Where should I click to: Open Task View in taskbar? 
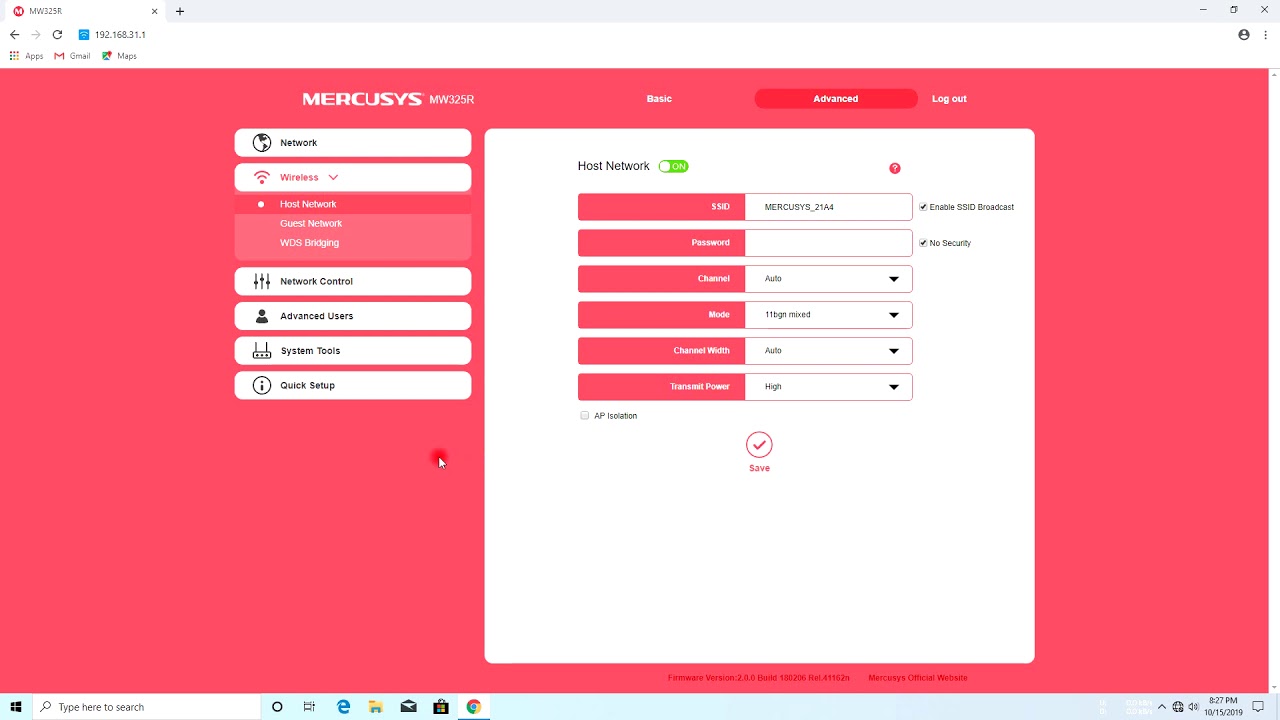point(309,707)
